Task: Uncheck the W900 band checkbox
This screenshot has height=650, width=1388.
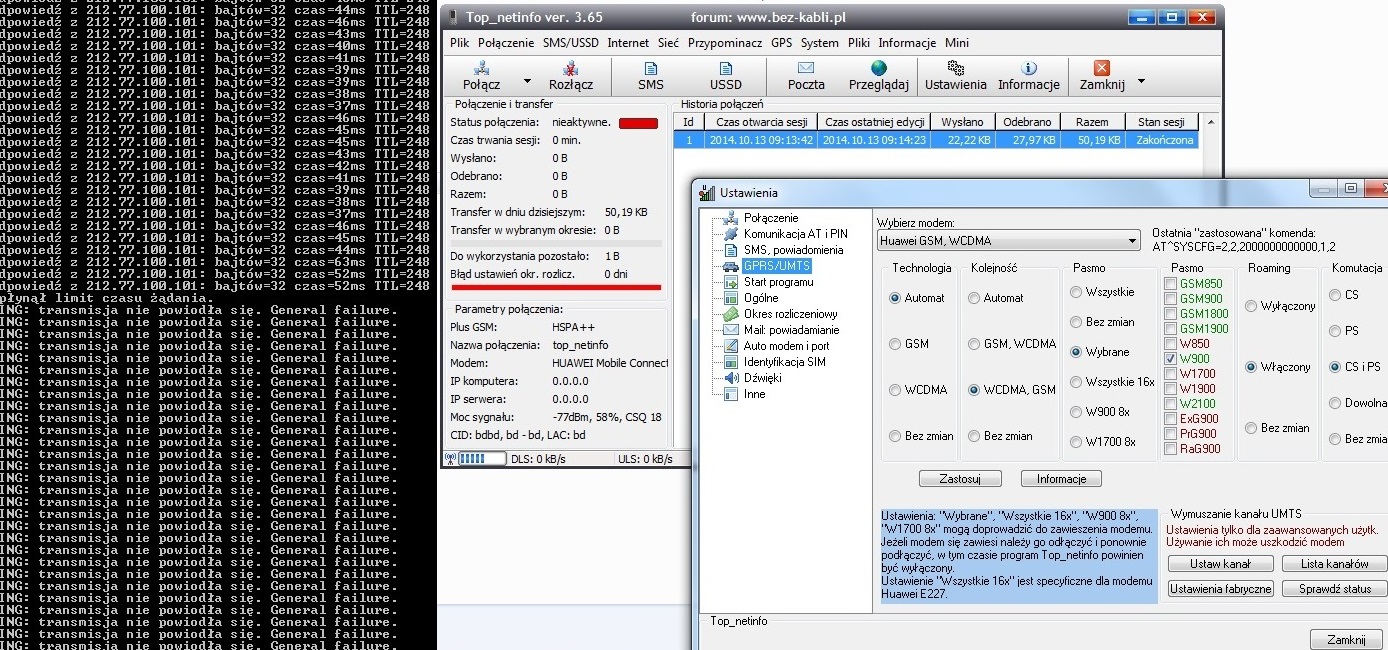Action: click(1171, 359)
